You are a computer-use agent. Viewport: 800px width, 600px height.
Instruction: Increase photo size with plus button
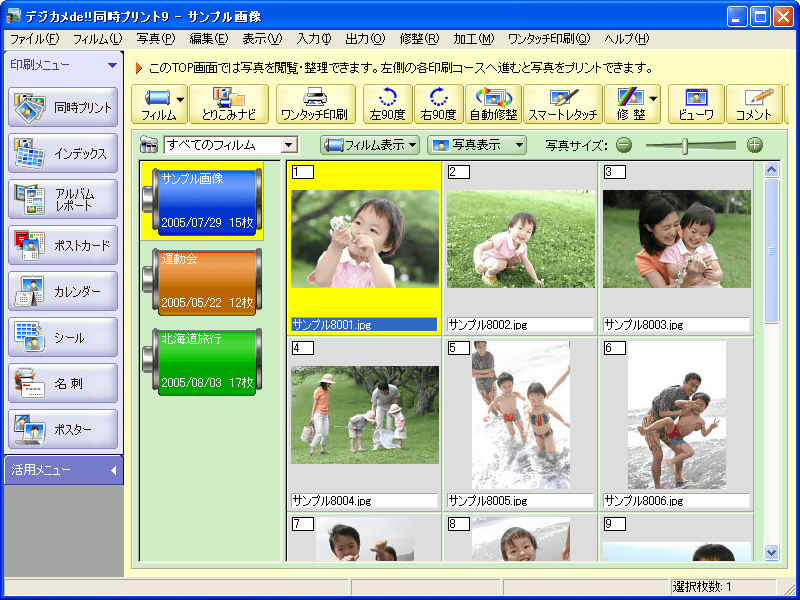click(x=754, y=145)
